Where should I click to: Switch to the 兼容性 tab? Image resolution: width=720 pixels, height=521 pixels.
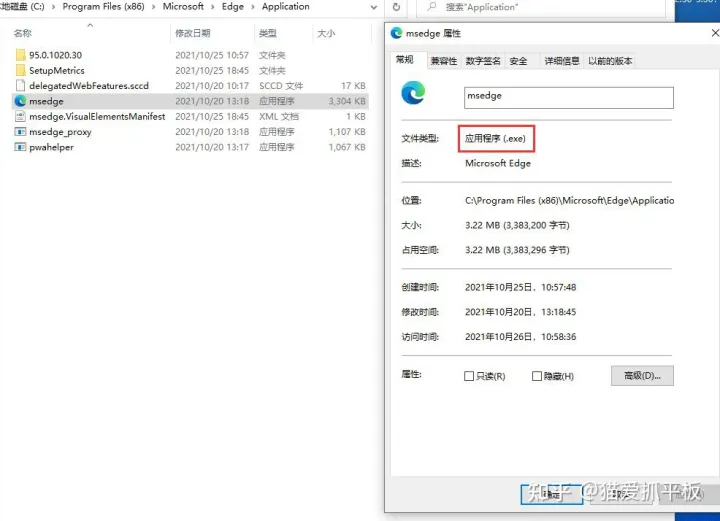444,61
